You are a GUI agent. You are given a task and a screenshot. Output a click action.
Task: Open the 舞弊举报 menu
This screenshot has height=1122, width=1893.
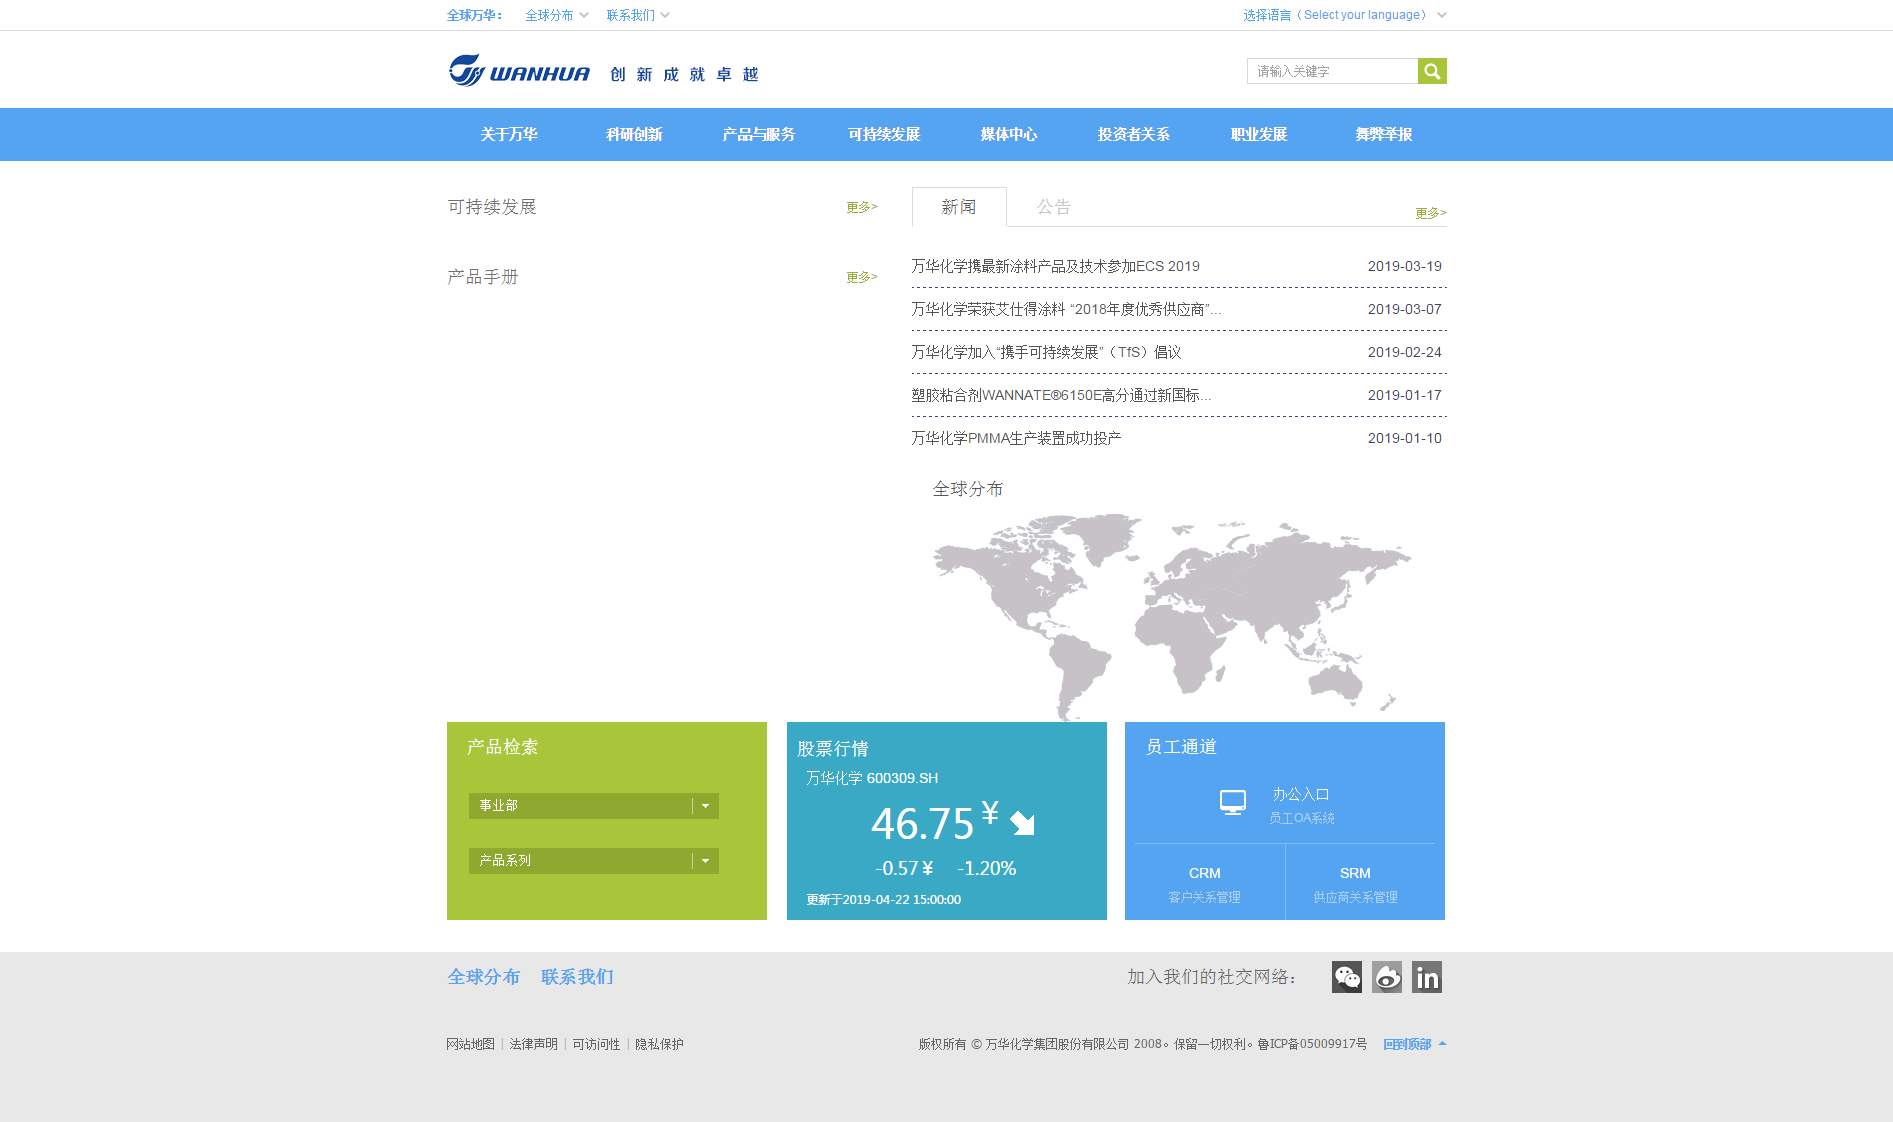1384,134
